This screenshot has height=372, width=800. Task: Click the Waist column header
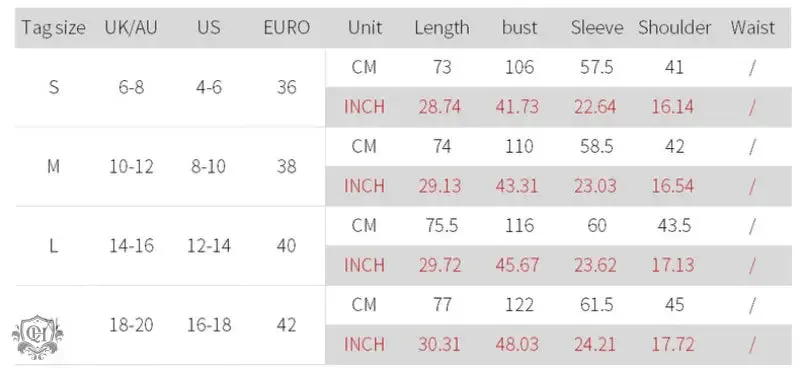coord(753,28)
